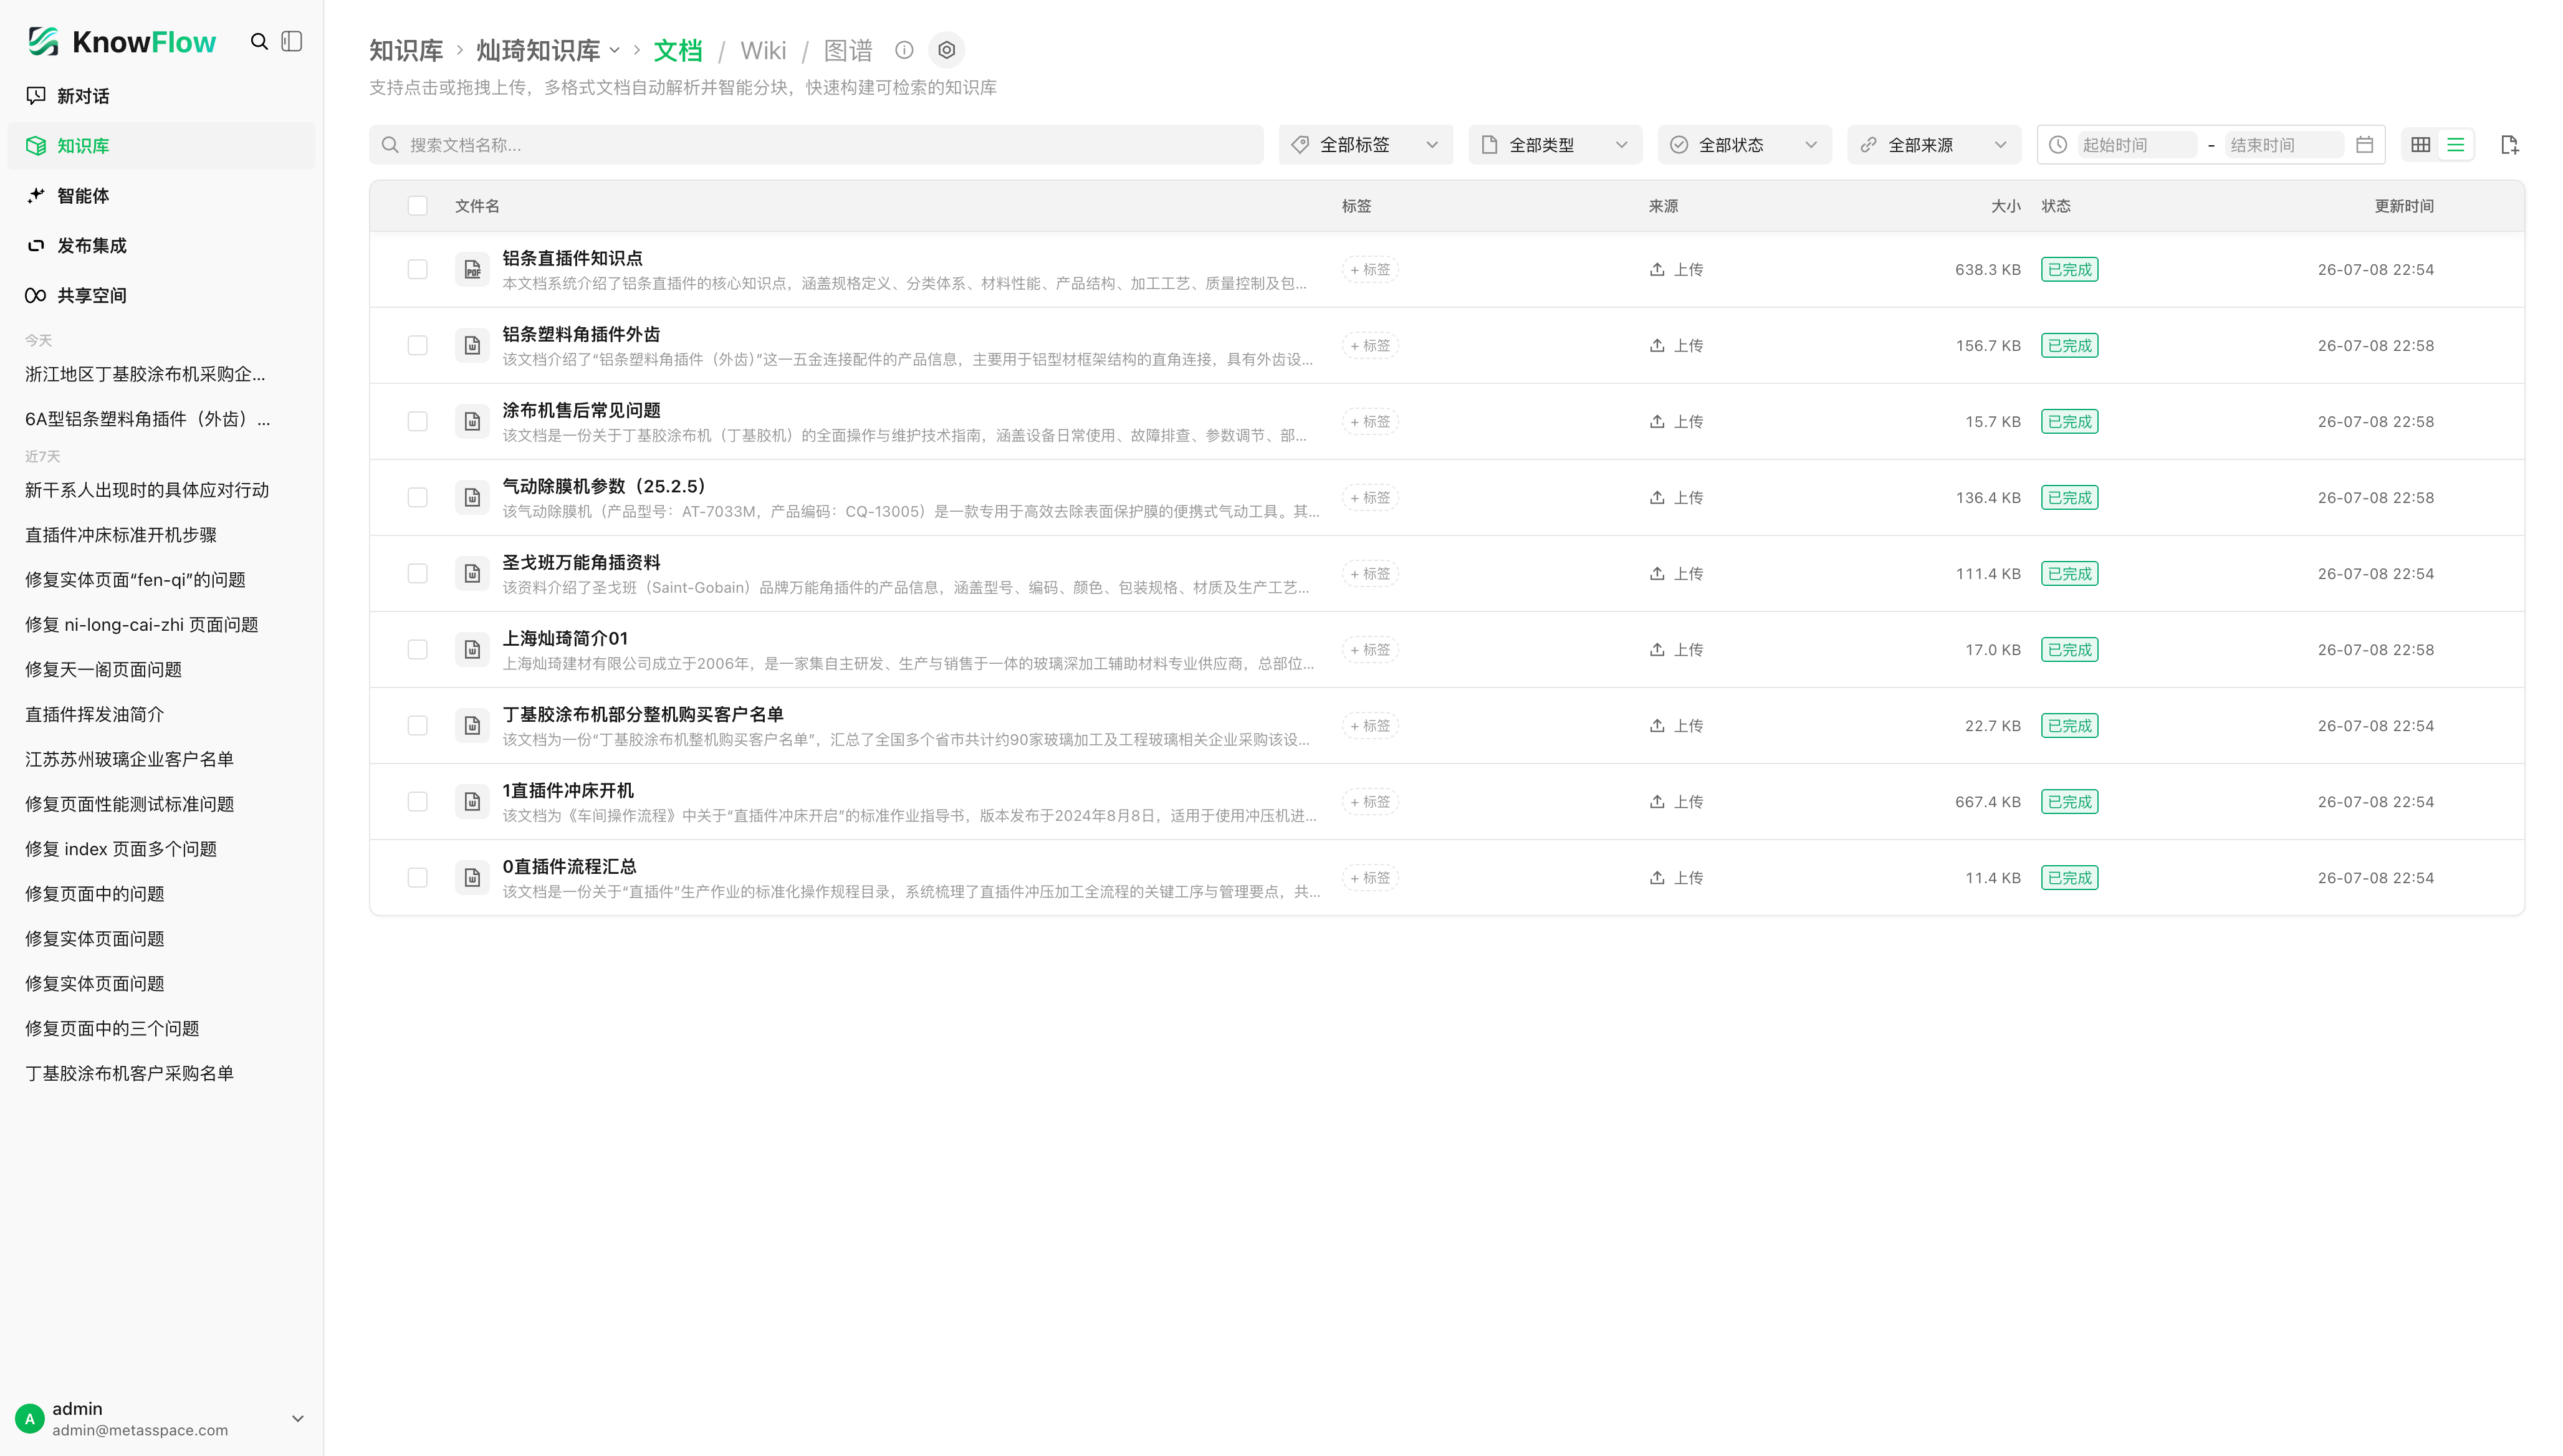Click the add document file icon
Viewport: 2563px width, 1456px height.
coord(2509,145)
